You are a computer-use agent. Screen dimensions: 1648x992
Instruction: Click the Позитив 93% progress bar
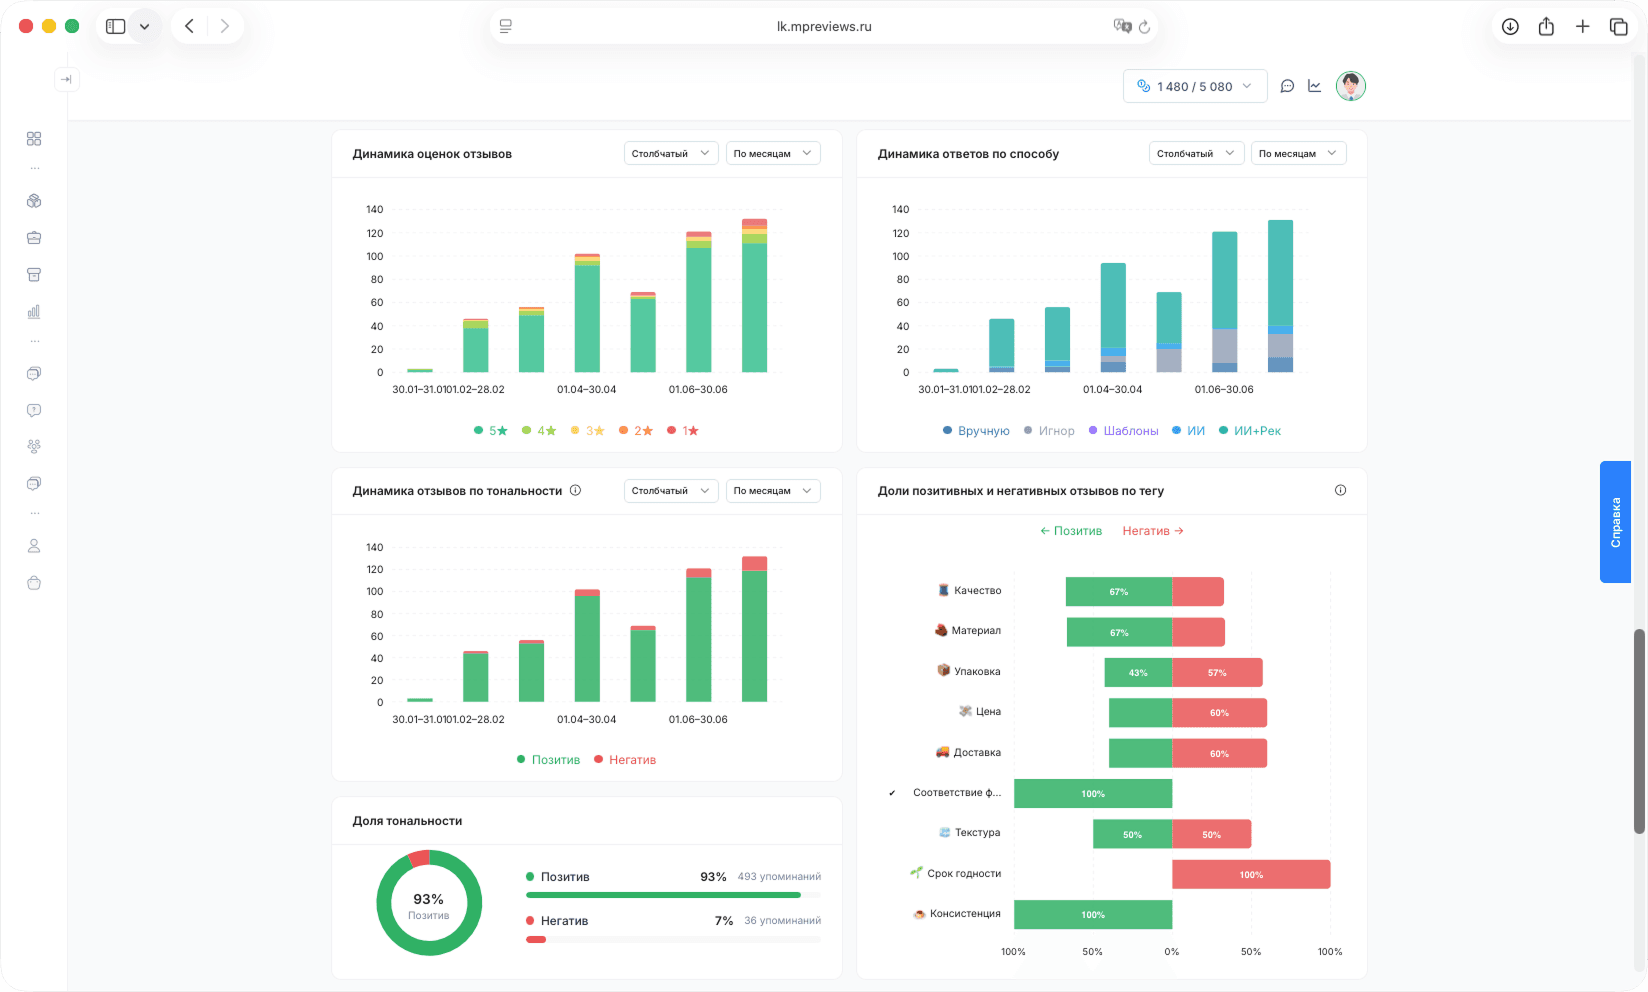(673, 895)
